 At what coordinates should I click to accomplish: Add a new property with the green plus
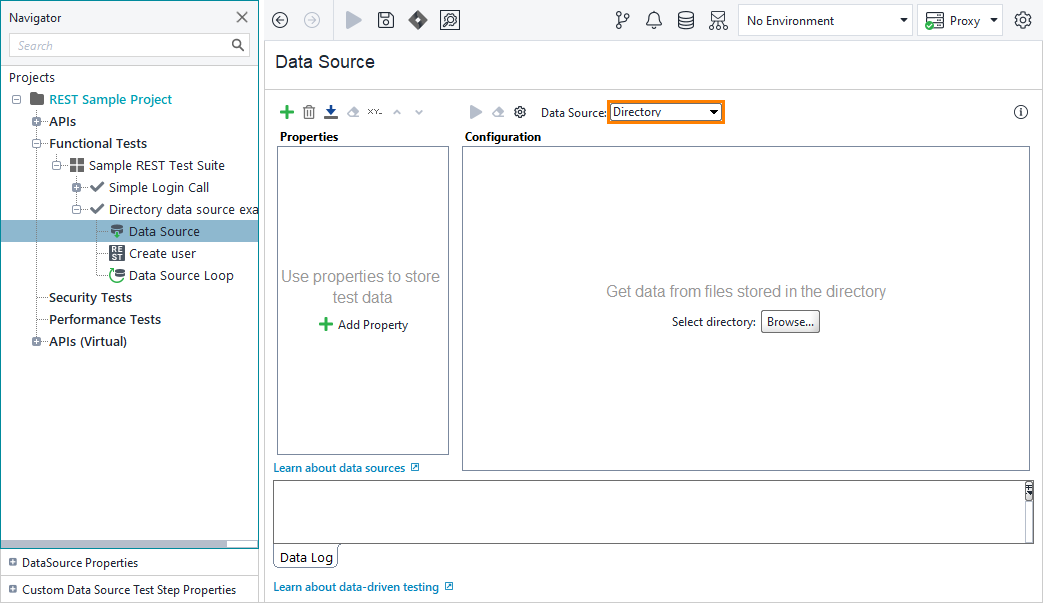pos(287,111)
